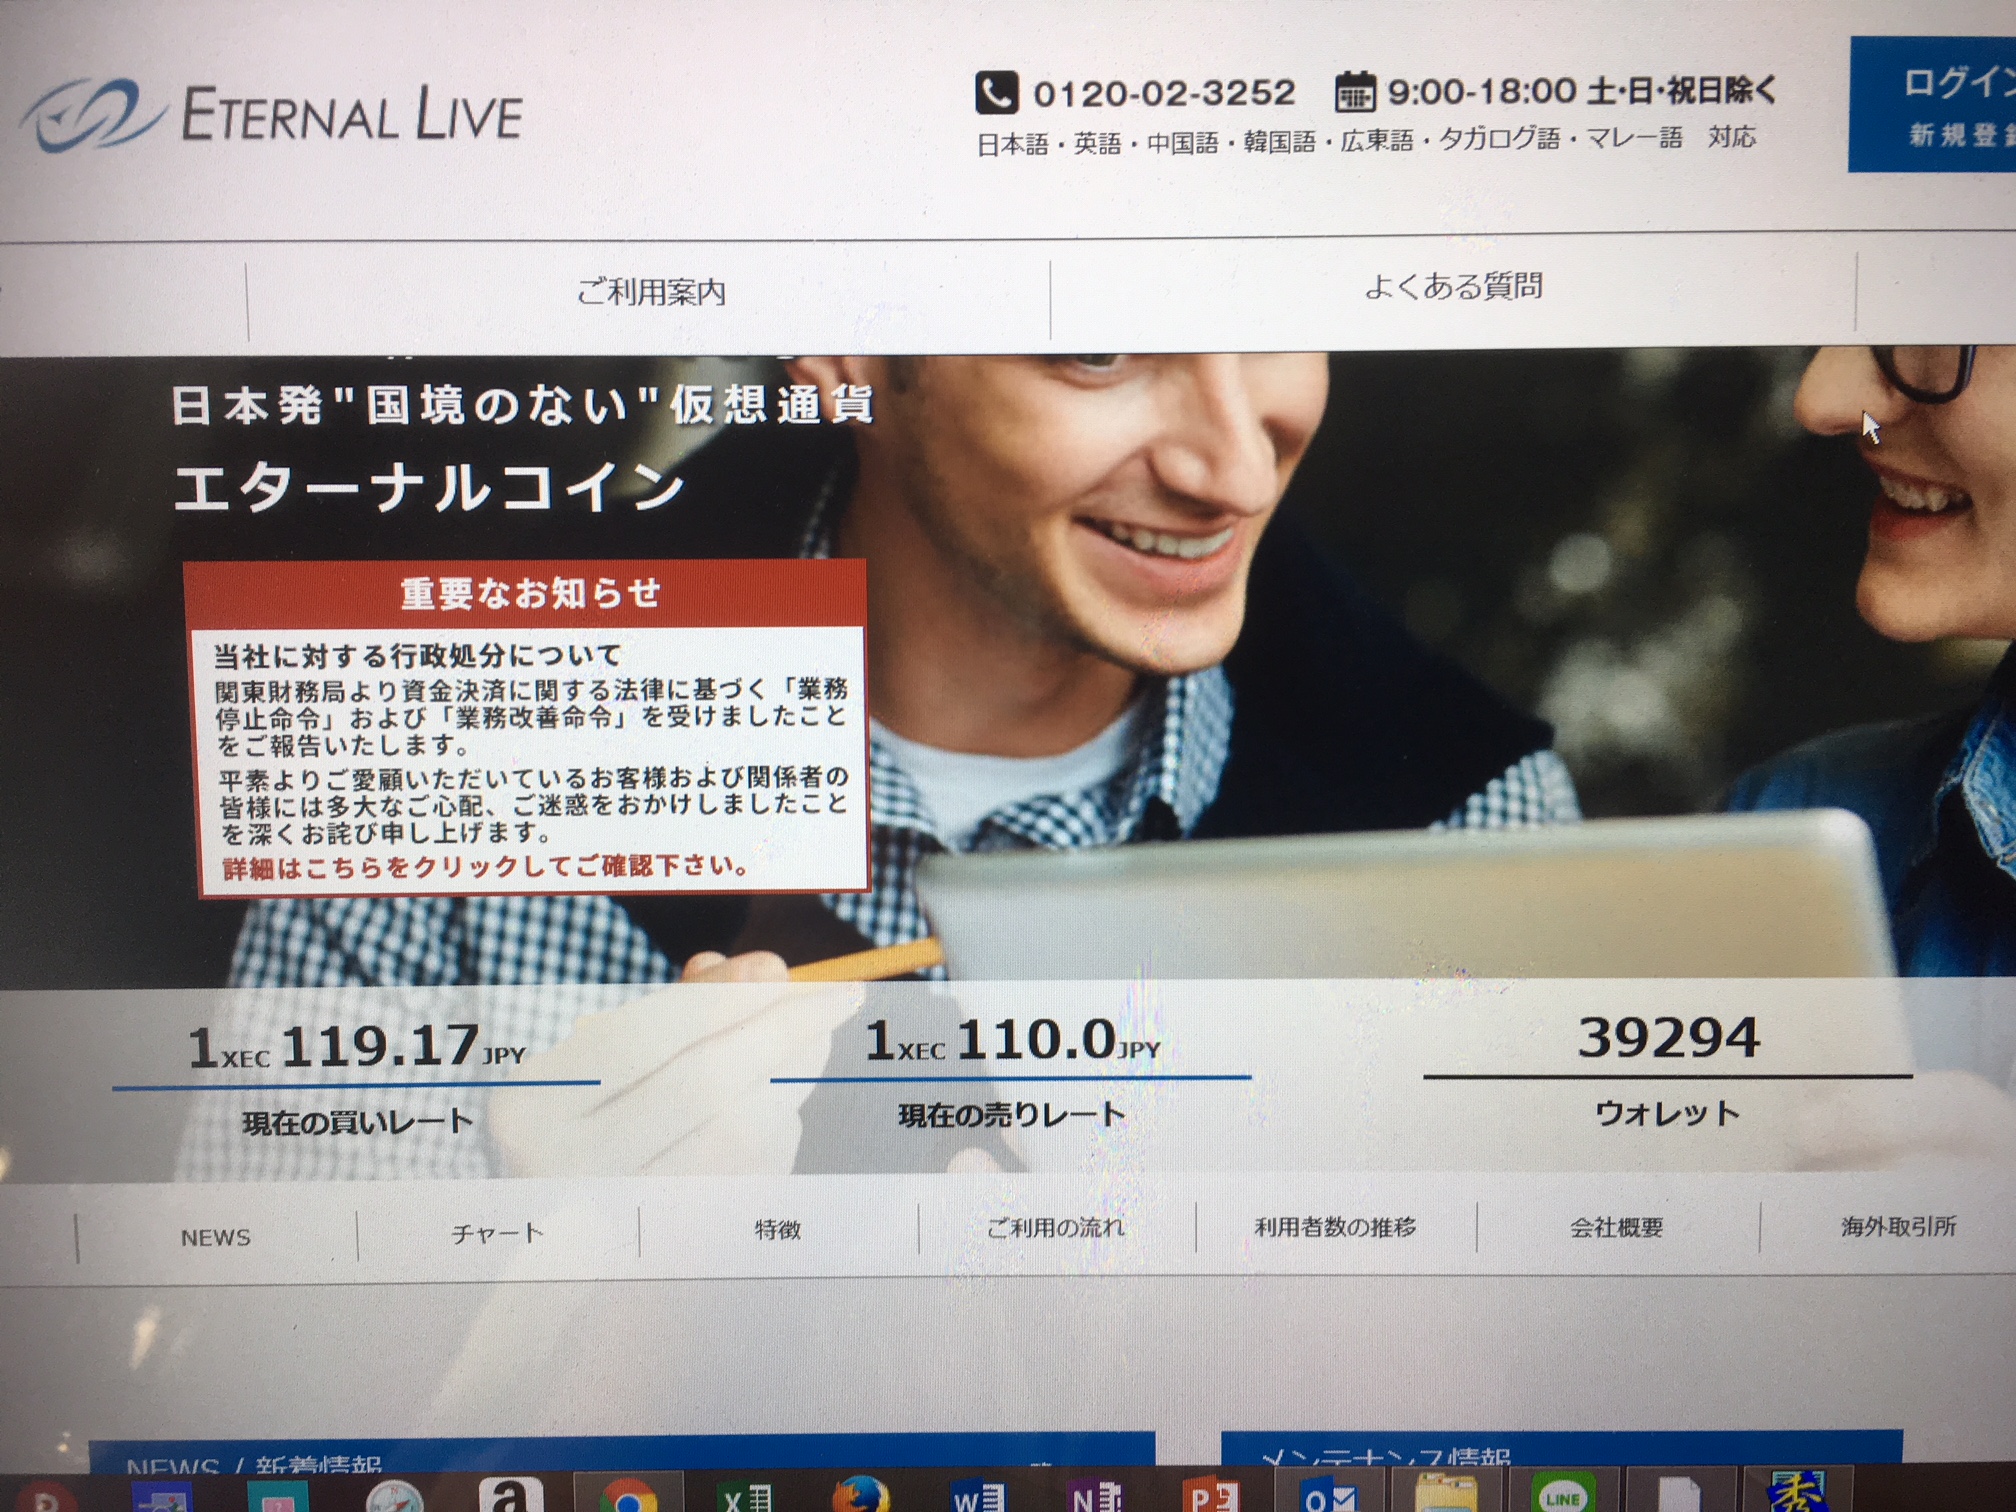
Task: Open the folder icon in the taskbar
Action: tap(1446, 1492)
